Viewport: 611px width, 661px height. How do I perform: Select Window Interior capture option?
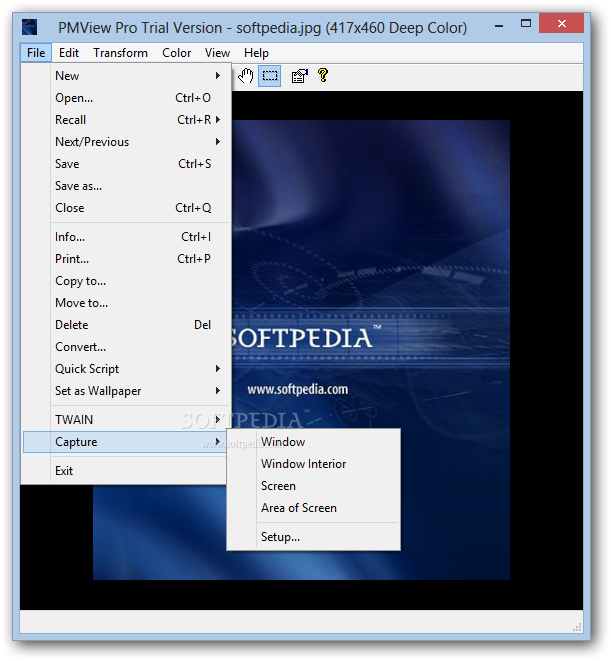coord(314,464)
